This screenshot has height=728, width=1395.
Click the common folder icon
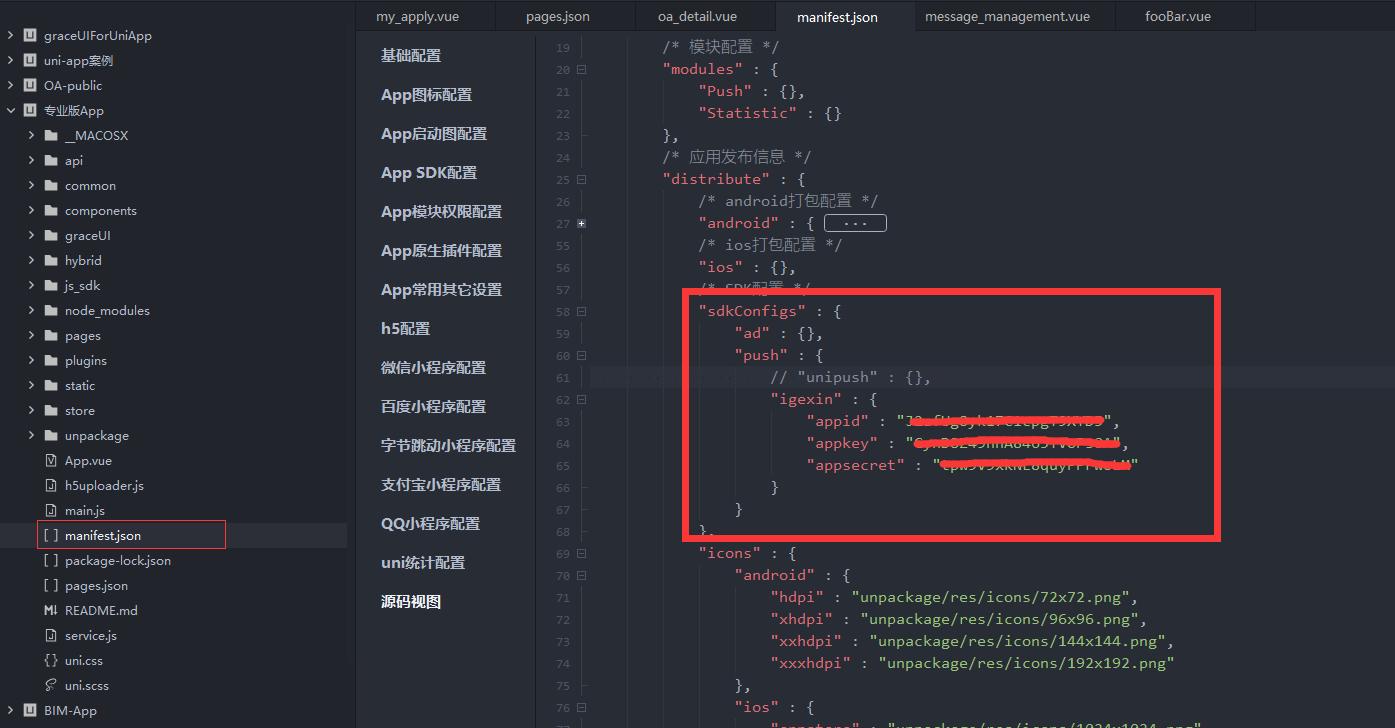(51, 185)
